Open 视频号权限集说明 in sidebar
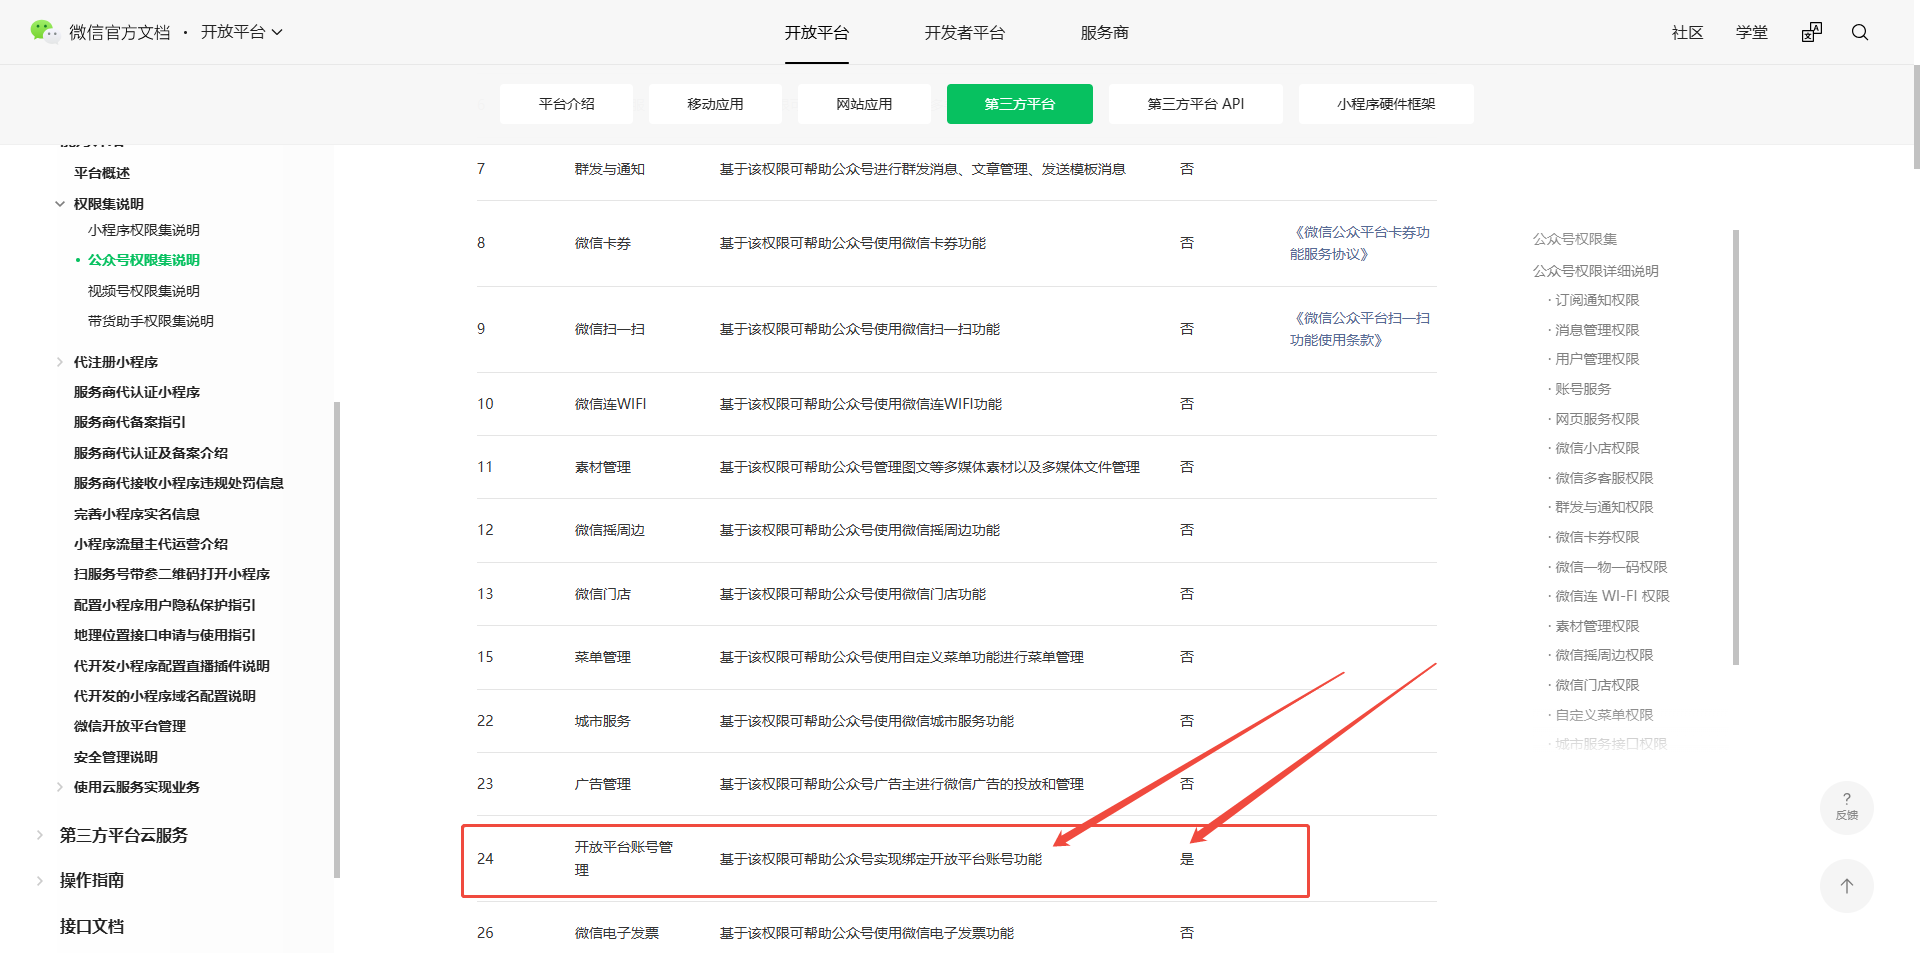 pyautogui.click(x=144, y=291)
